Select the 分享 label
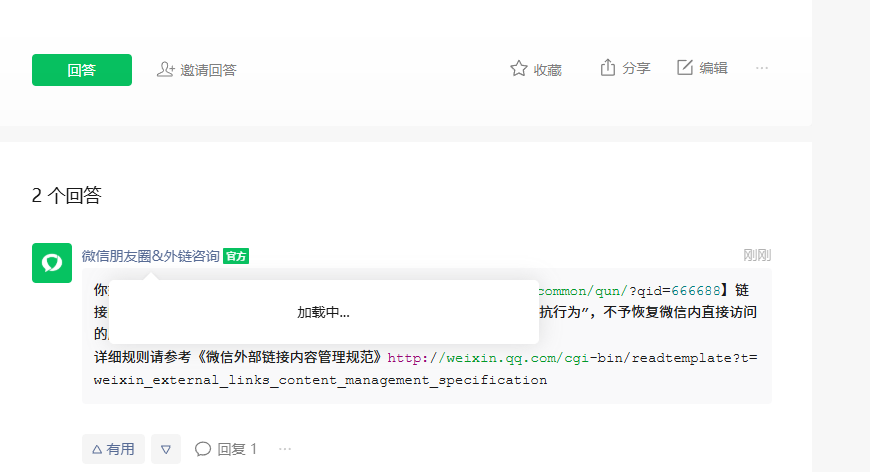 [x=636, y=68]
